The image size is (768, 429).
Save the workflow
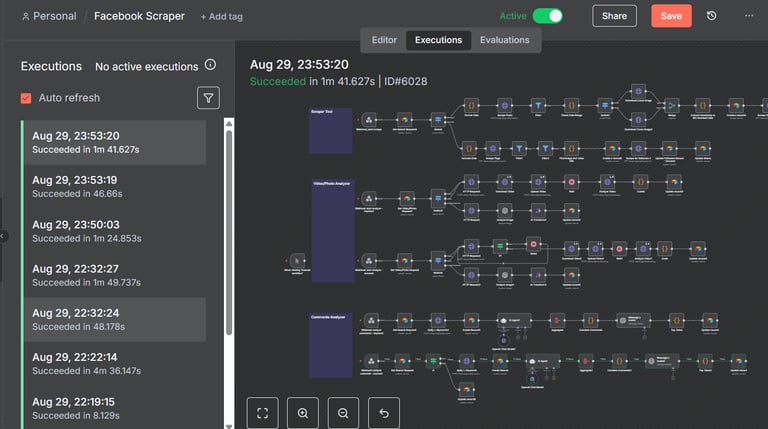tap(671, 16)
